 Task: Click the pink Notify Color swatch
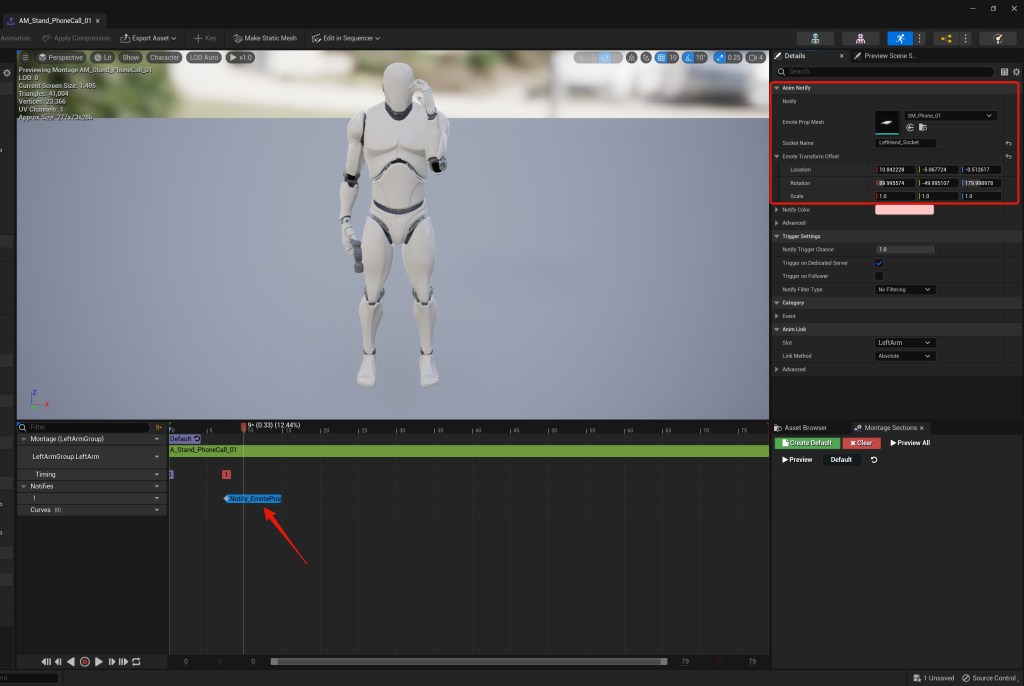tap(904, 210)
